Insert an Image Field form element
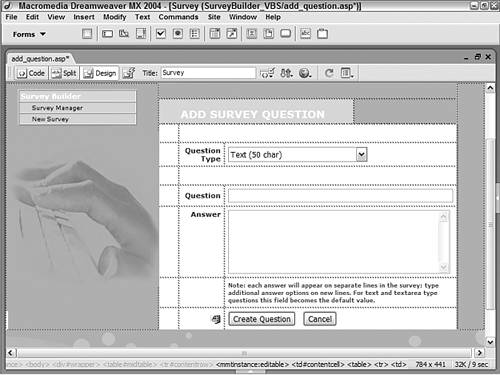 pos(252,34)
